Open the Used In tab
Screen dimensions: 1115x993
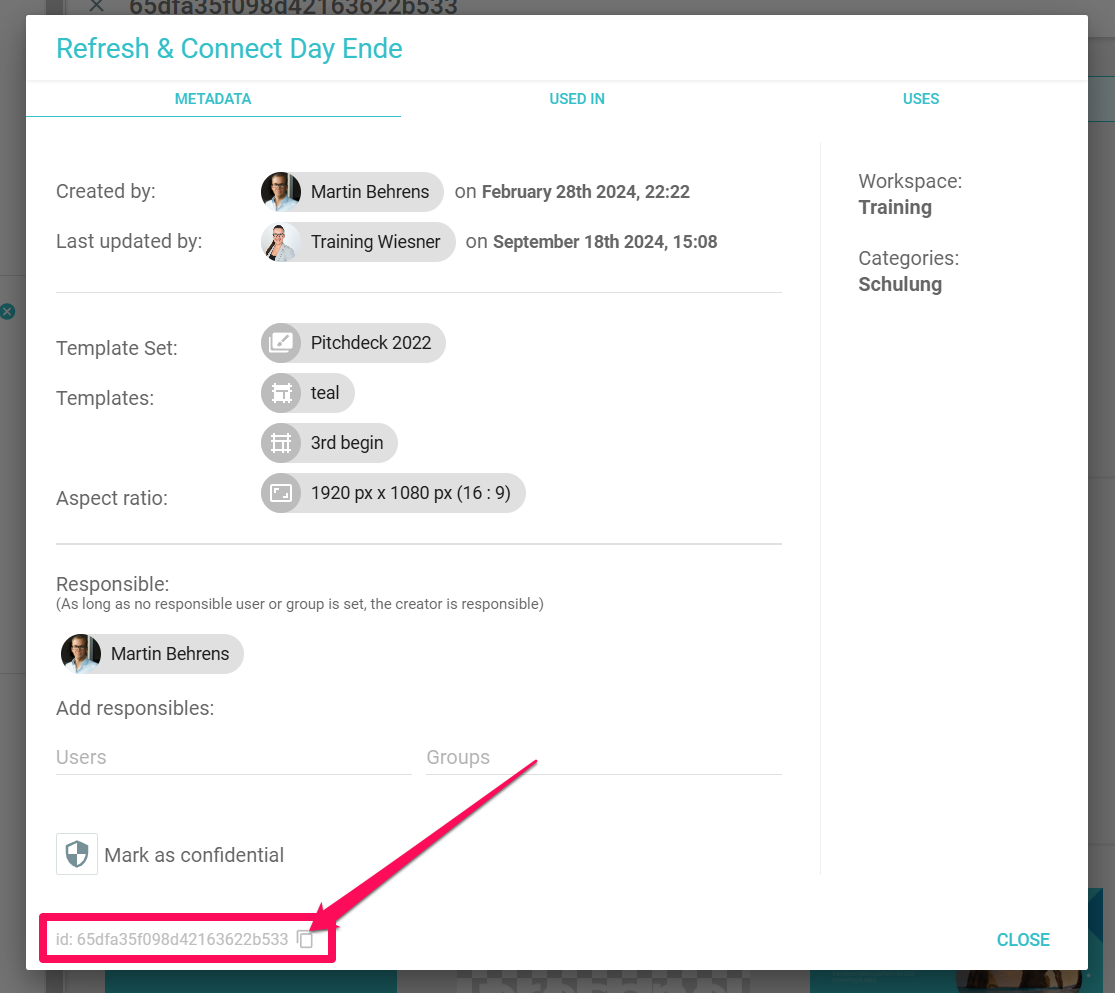577,99
